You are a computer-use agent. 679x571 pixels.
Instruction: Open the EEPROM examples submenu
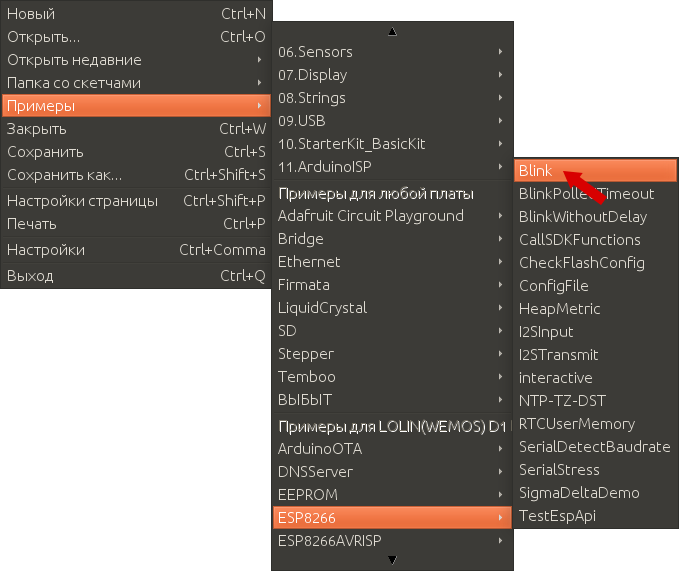point(392,494)
